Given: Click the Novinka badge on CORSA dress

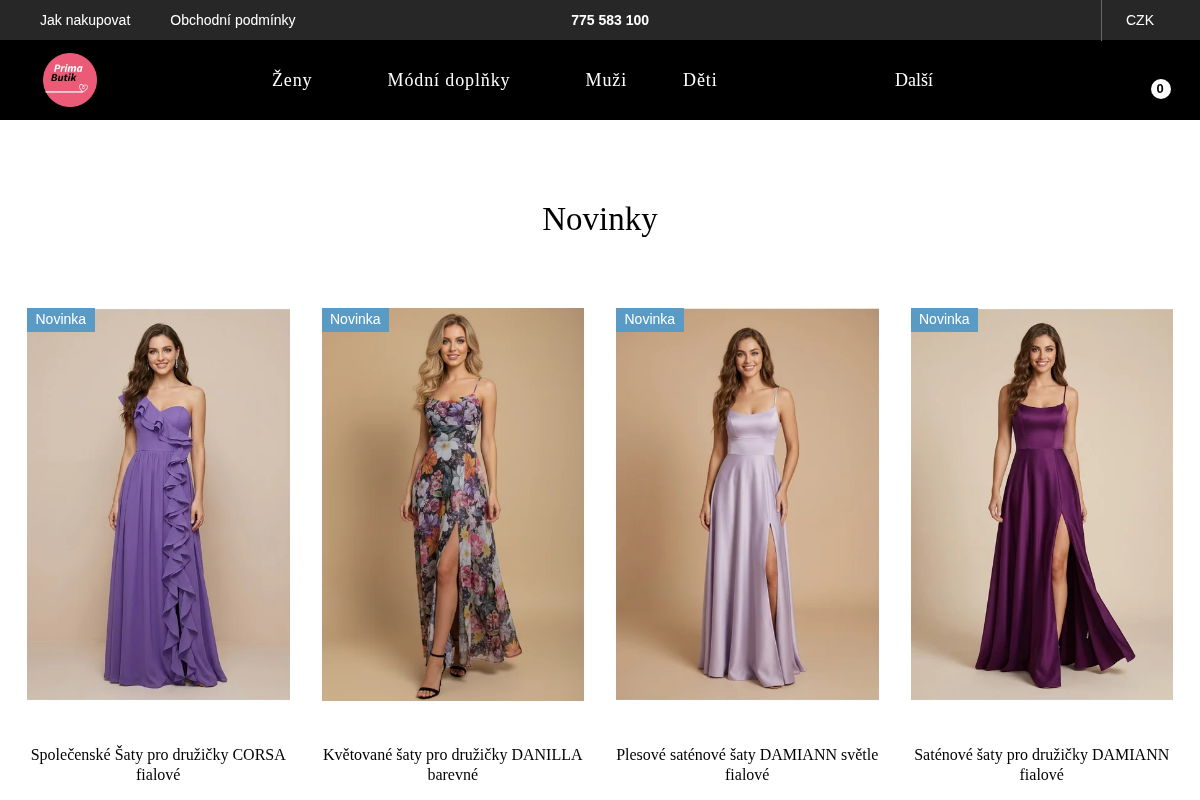Looking at the screenshot, I should pyautogui.click(x=61, y=320).
